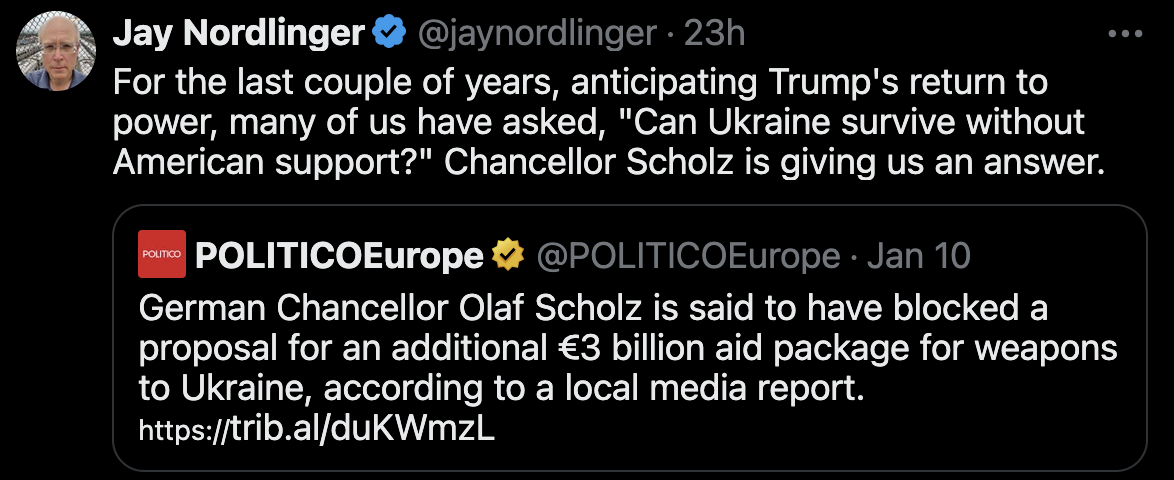The image size is (1174, 480).
Task: Click the @jaynordlinger handle
Action: click(537, 34)
